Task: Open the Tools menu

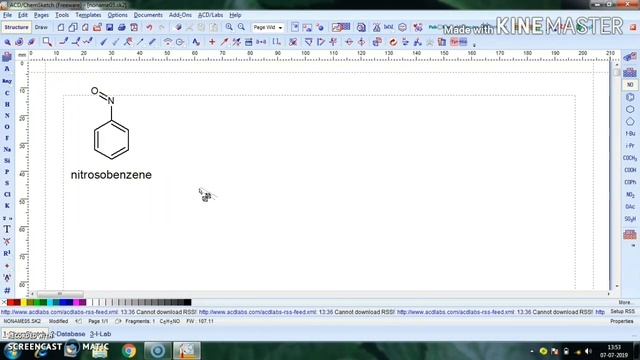Action: pyautogui.click(x=62, y=15)
